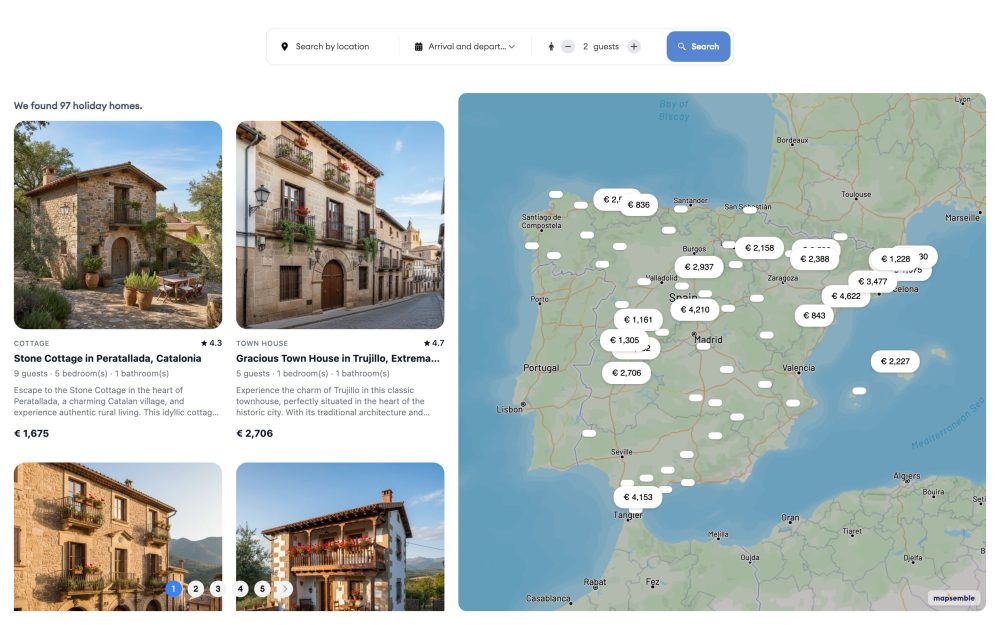Image resolution: width=1000 pixels, height=625 pixels.
Task: Click the calendar icon beside Arrival and departure
Action: point(418,47)
